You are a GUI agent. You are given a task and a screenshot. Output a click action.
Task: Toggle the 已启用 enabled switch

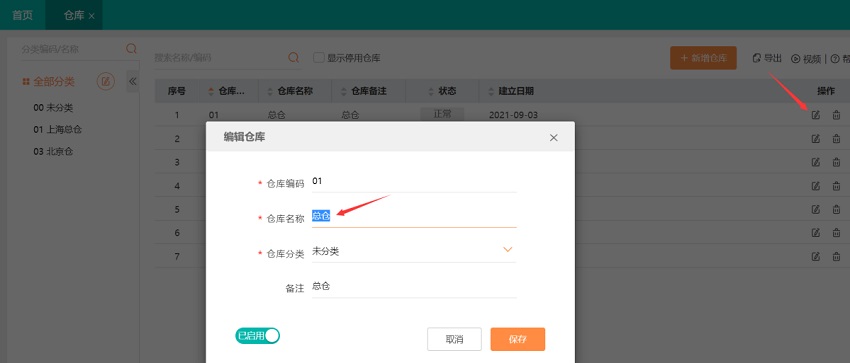[257, 336]
